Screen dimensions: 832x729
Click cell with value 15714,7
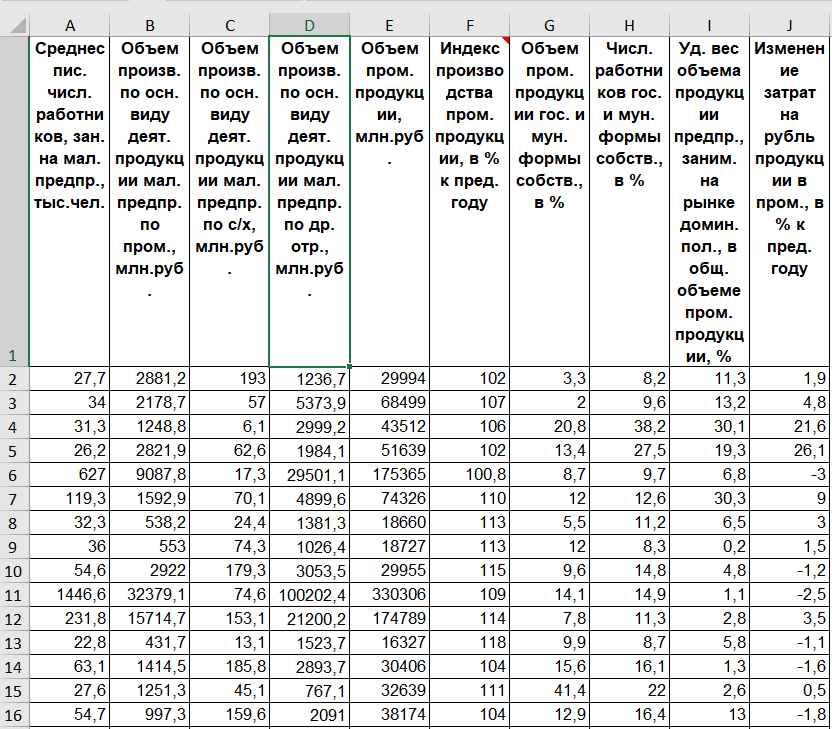[150, 619]
